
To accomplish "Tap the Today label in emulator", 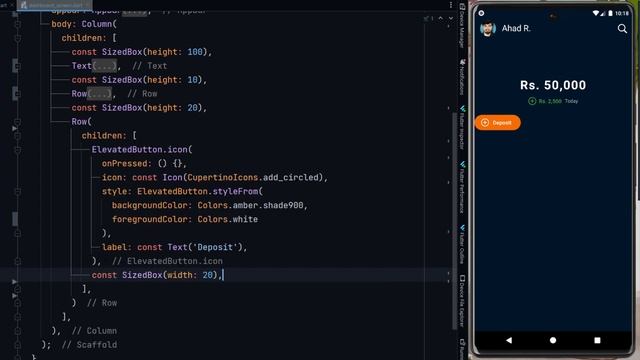I will (571, 101).
